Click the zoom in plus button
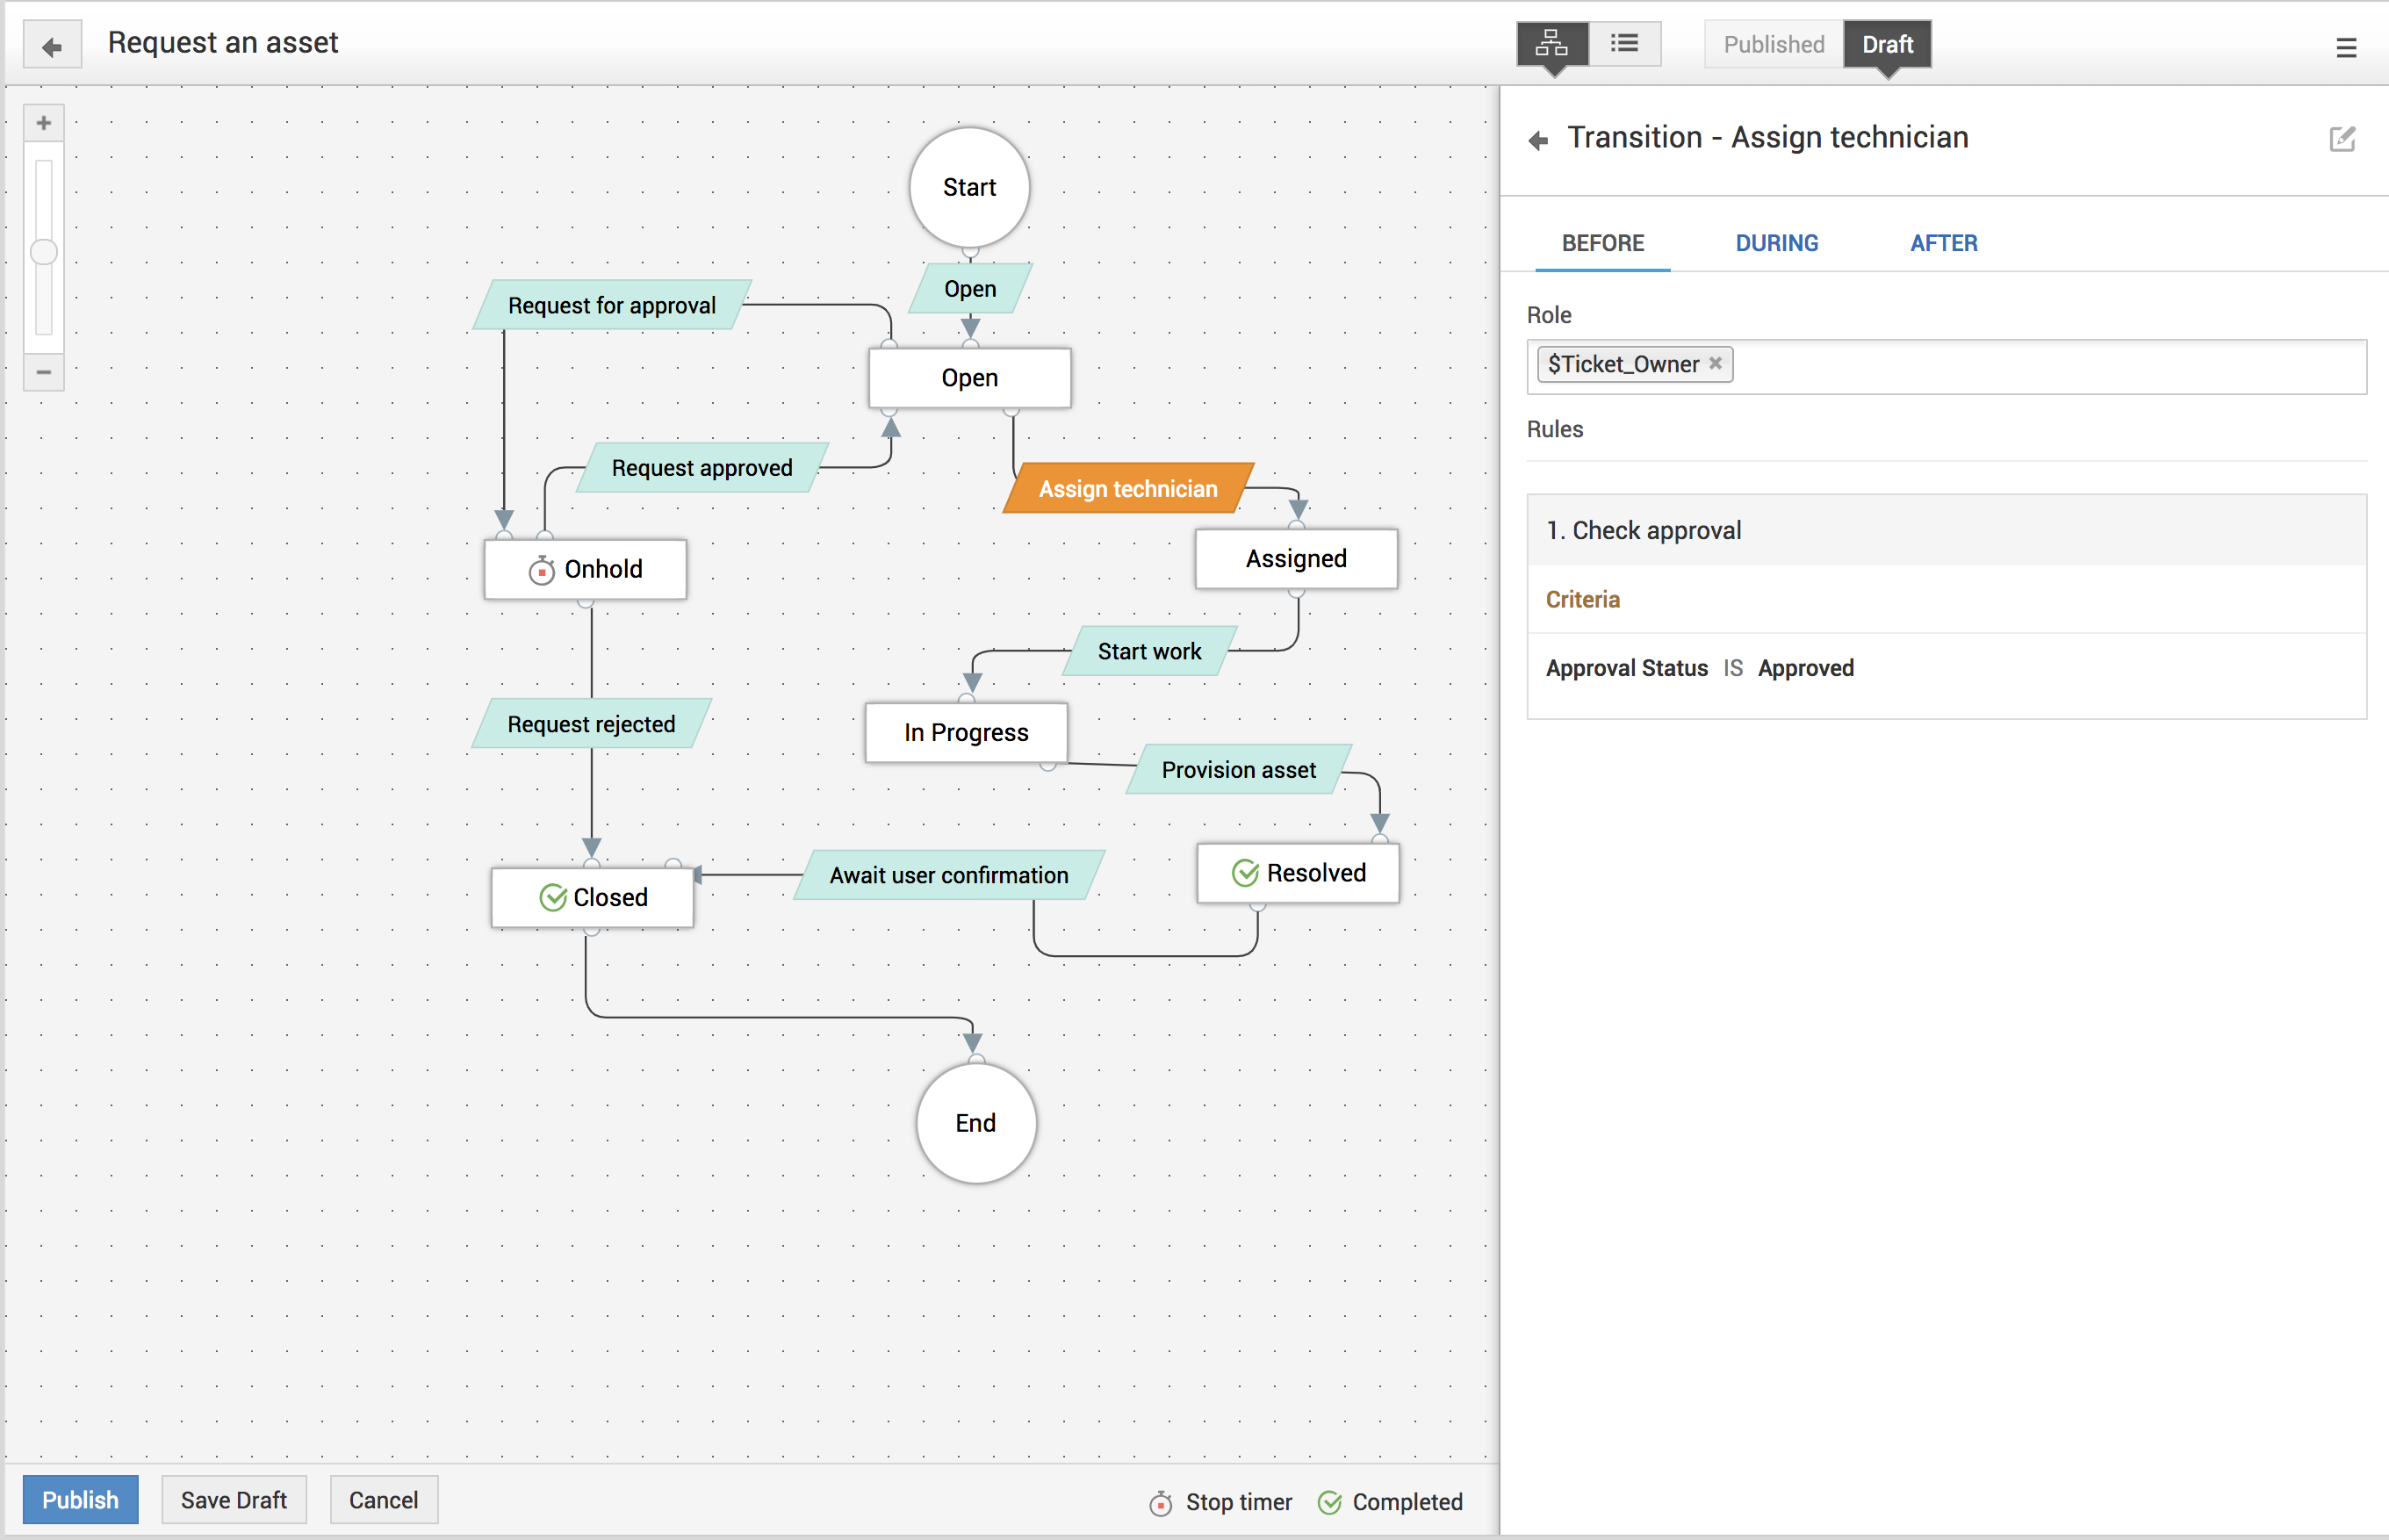The width and height of the screenshot is (2389, 1540). [44, 123]
